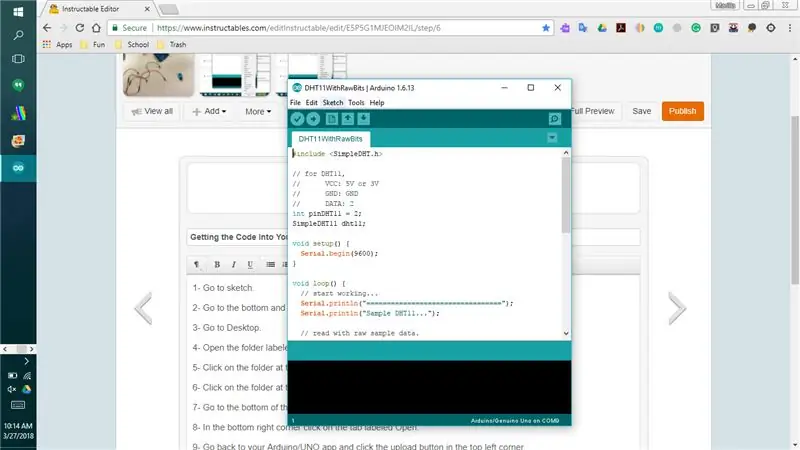This screenshot has width=800, height=450.
Task: Close the Instructable Editor tab
Action: tap(147, 9)
